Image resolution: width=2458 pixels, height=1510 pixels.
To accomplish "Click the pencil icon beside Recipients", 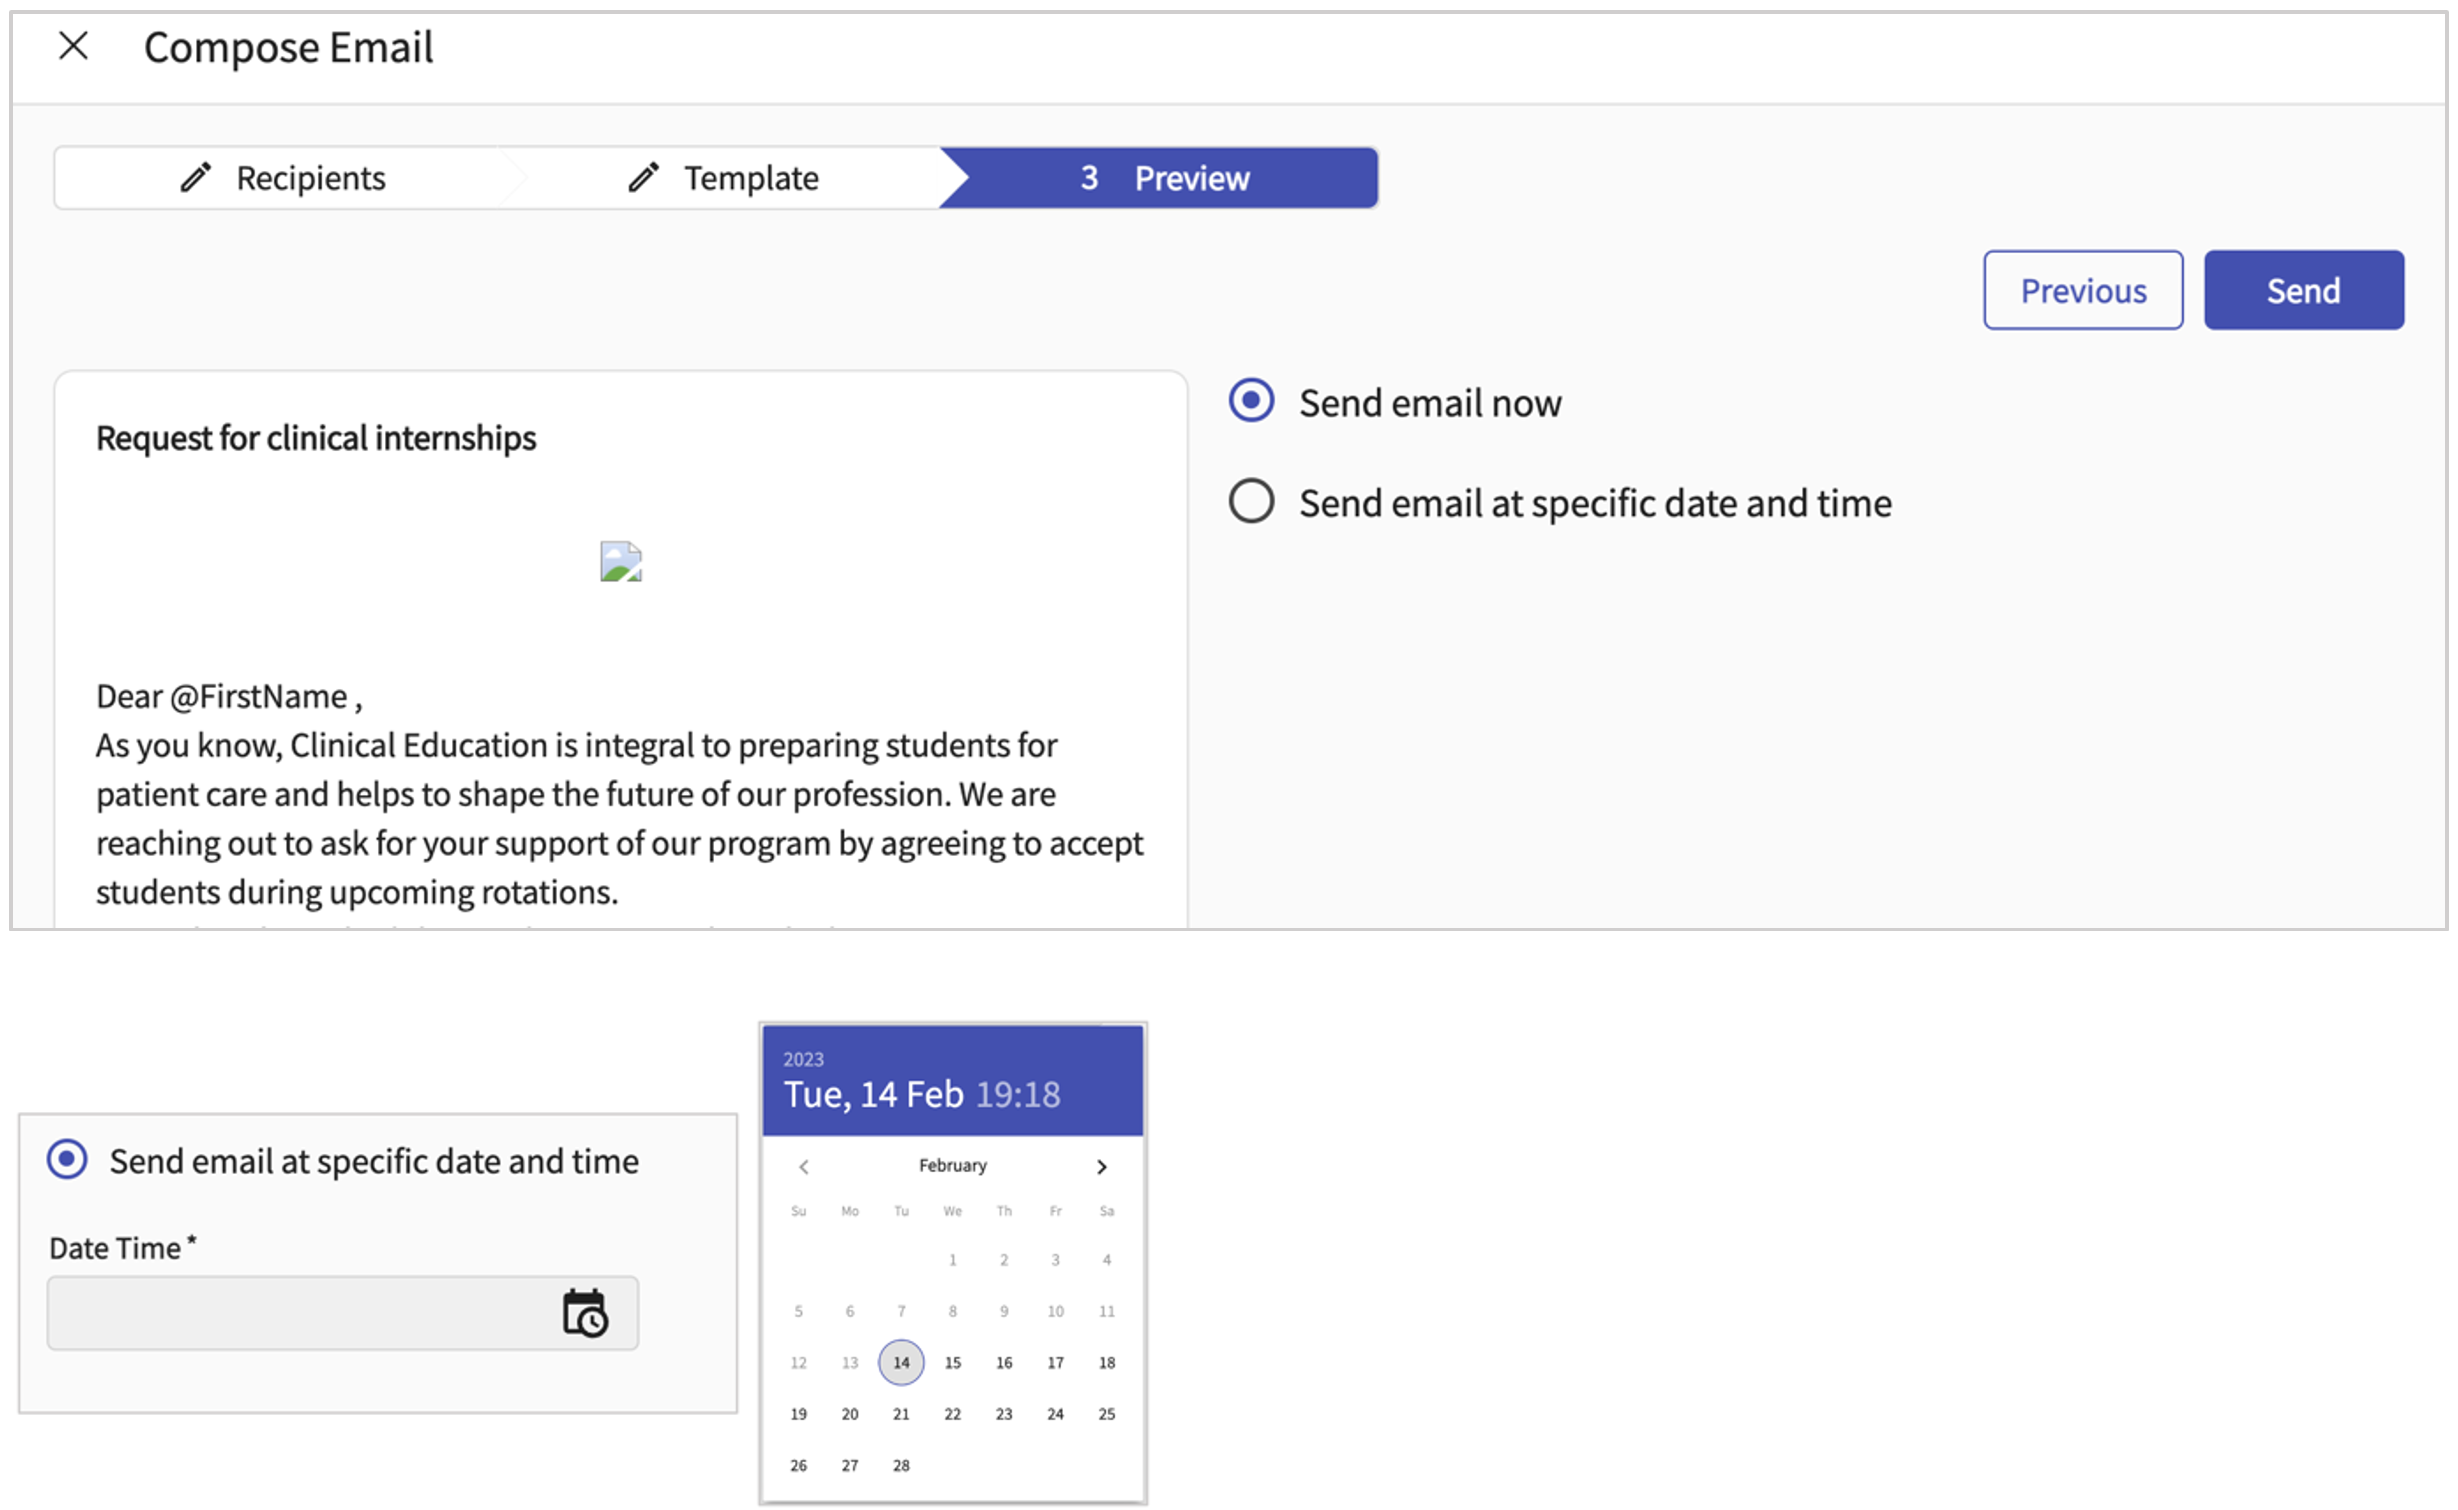I will tap(196, 178).
